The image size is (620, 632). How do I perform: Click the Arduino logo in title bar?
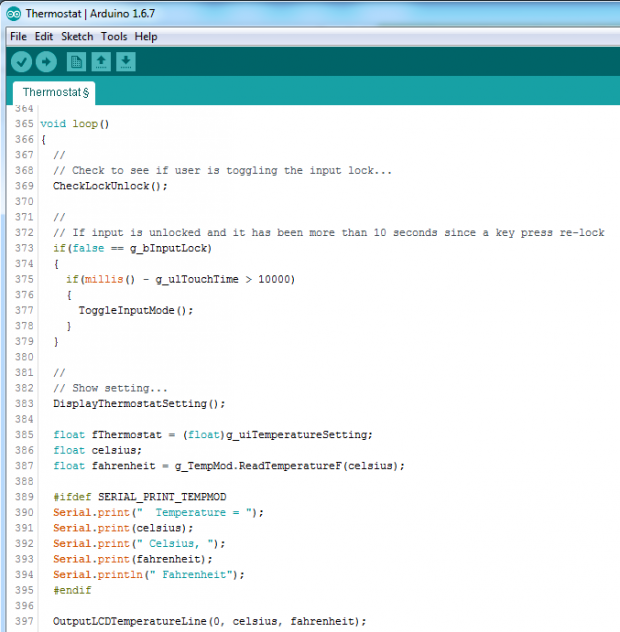14,14
